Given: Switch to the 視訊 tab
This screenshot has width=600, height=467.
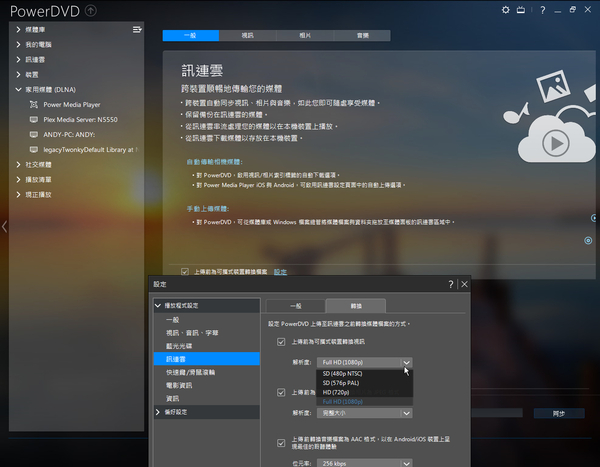Looking at the screenshot, I should (x=247, y=34).
